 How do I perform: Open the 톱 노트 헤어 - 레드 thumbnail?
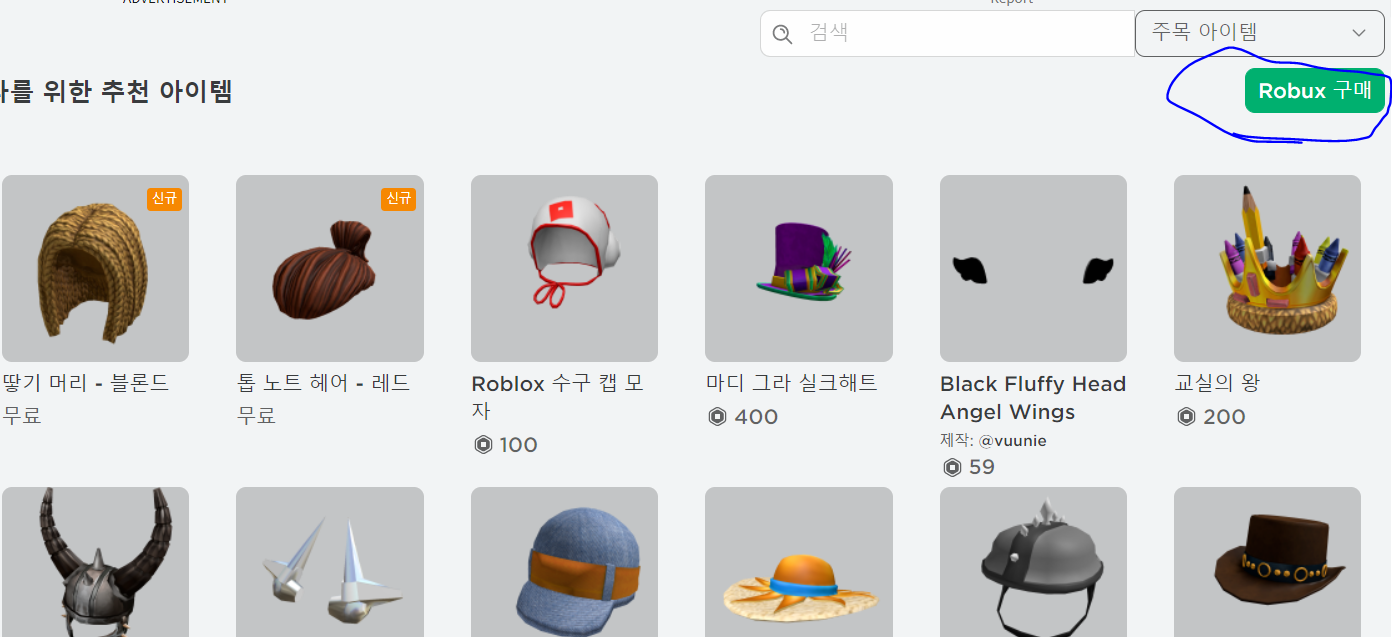(330, 268)
